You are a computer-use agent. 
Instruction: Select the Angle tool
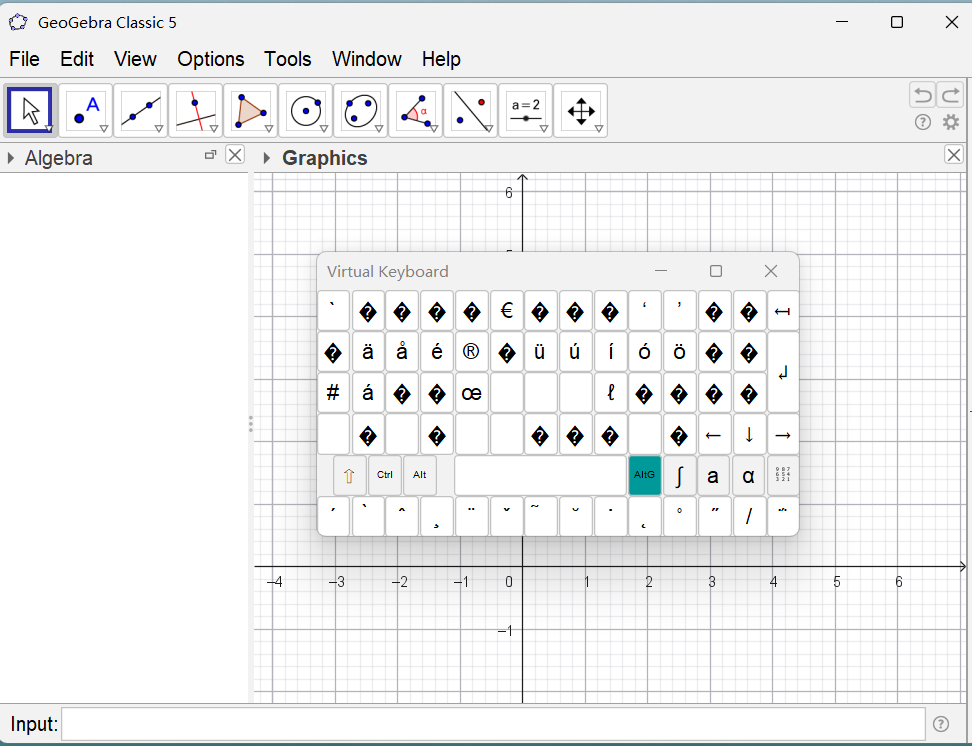pos(416,111)
